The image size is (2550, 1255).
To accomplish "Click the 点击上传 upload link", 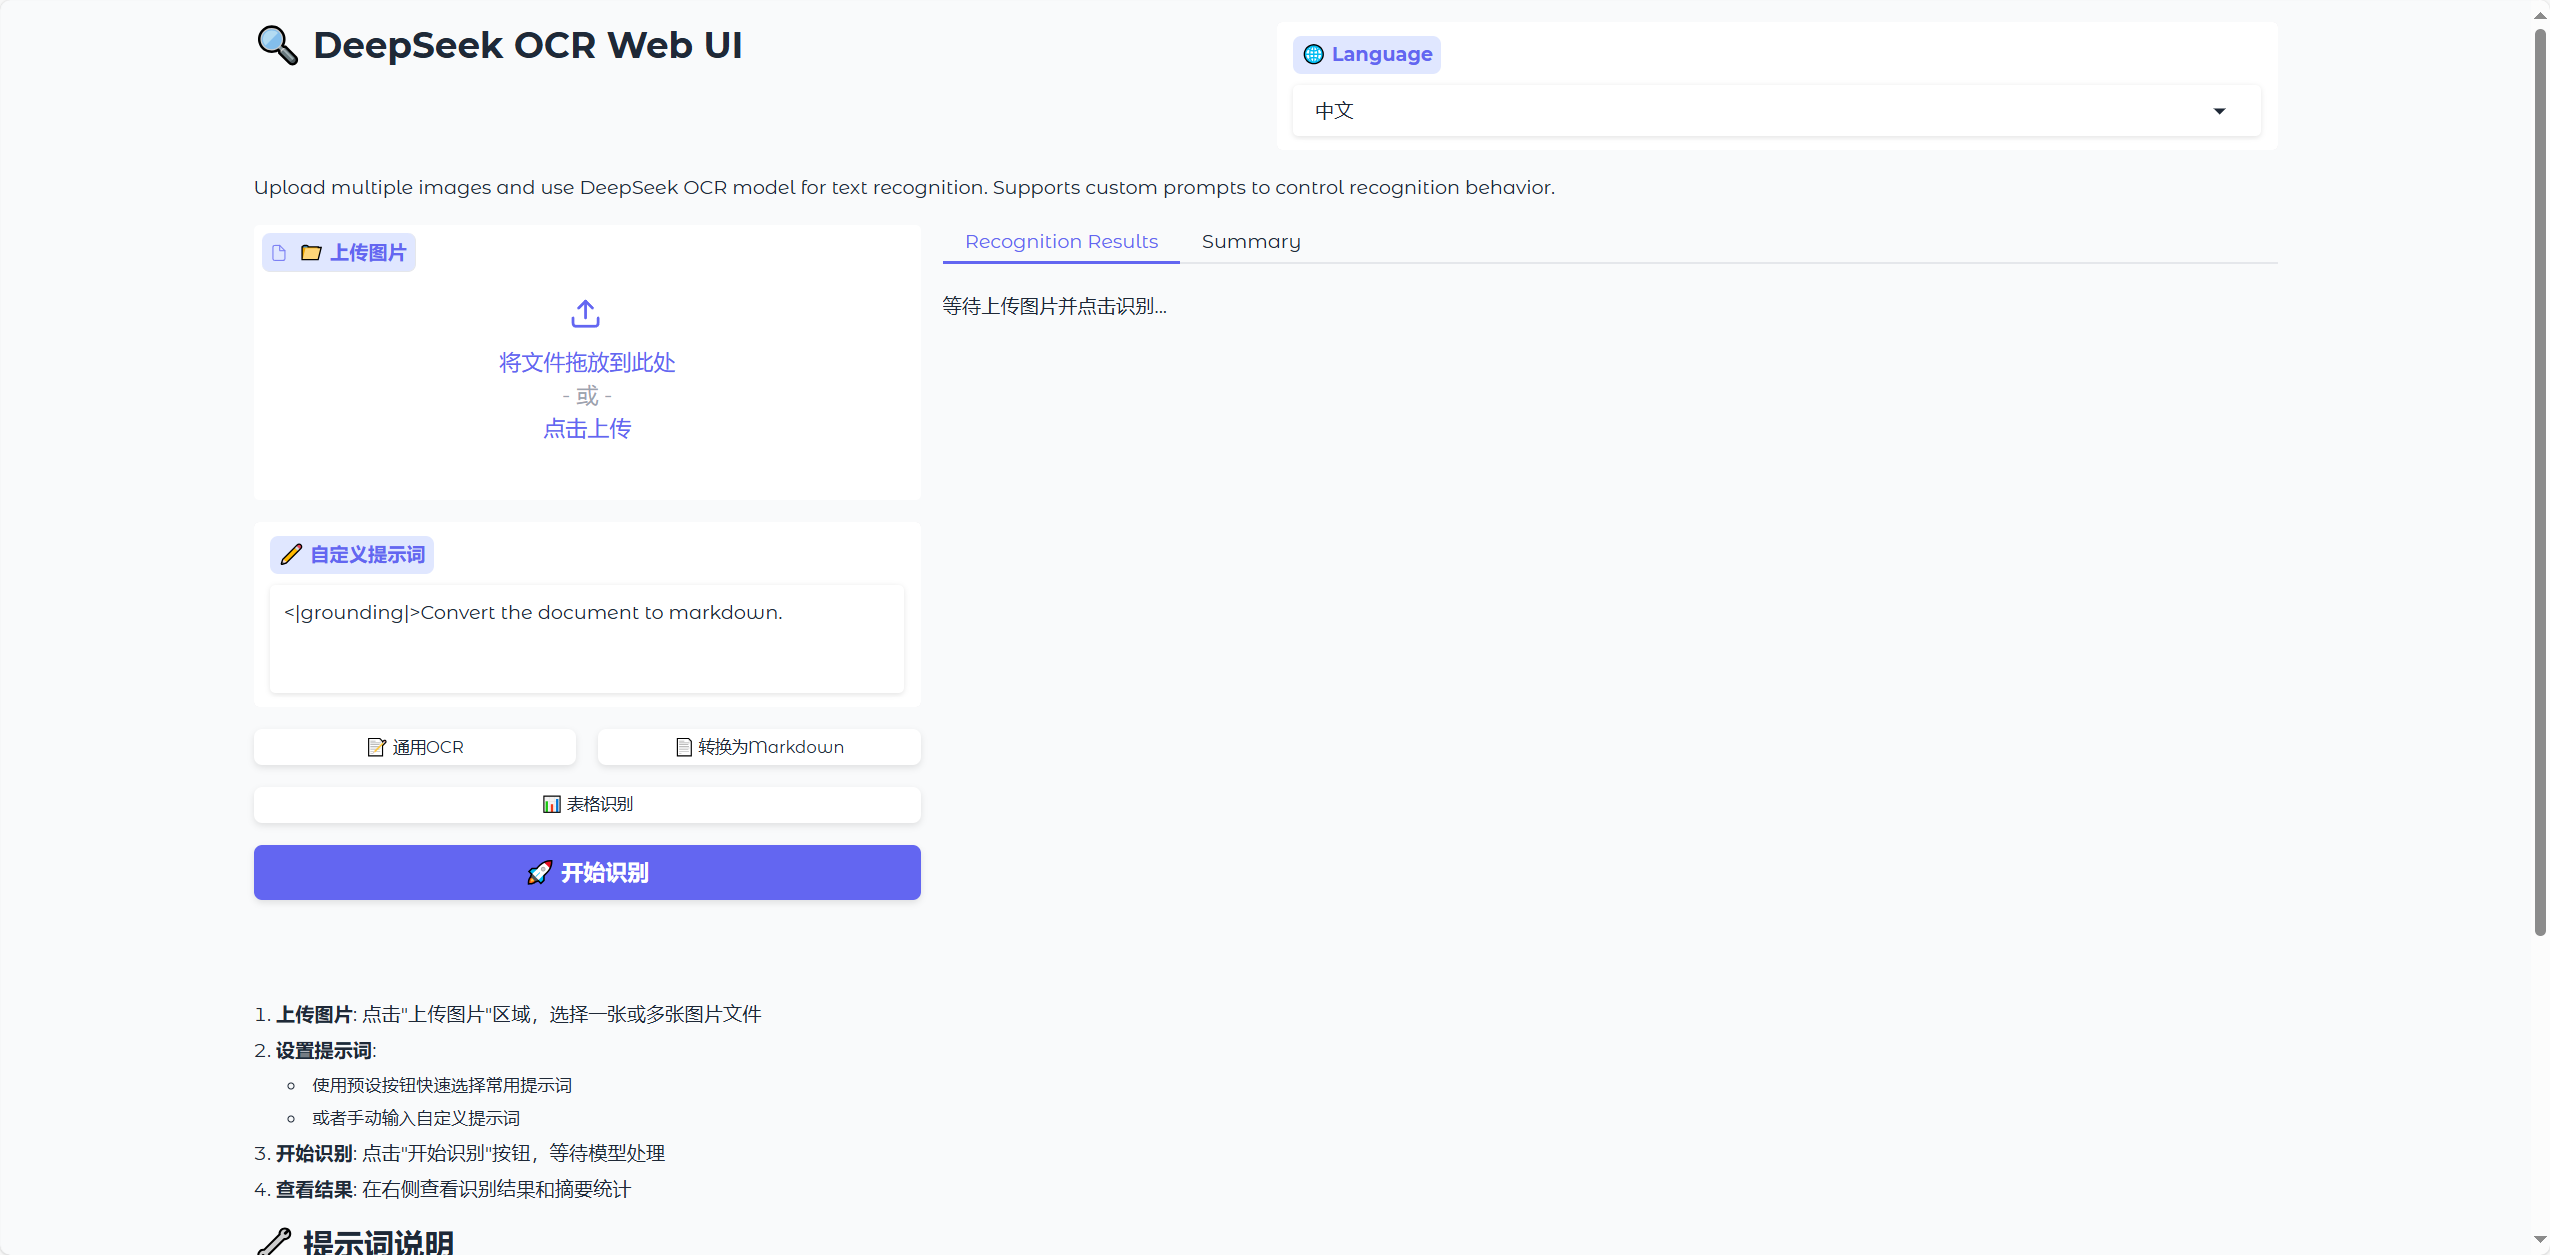I will [x=586, y=428].
